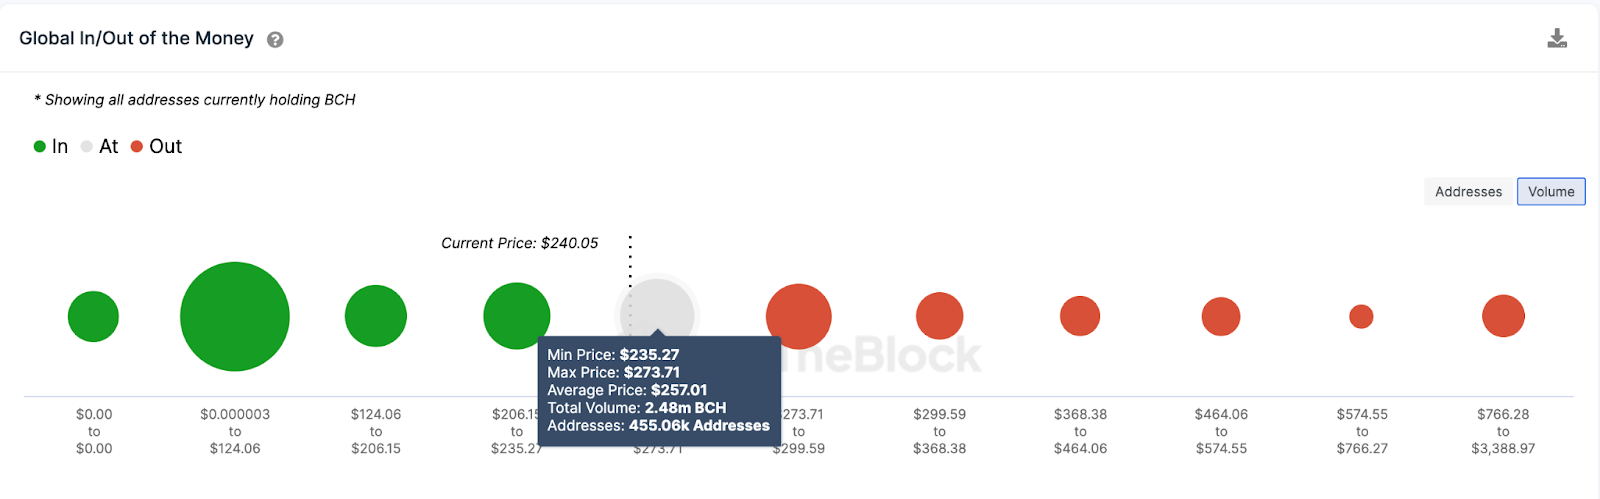The image size is (1600, 499).
Task: Select the $124.06 to $206.15 green bubble
Action: tap(376, 316)
